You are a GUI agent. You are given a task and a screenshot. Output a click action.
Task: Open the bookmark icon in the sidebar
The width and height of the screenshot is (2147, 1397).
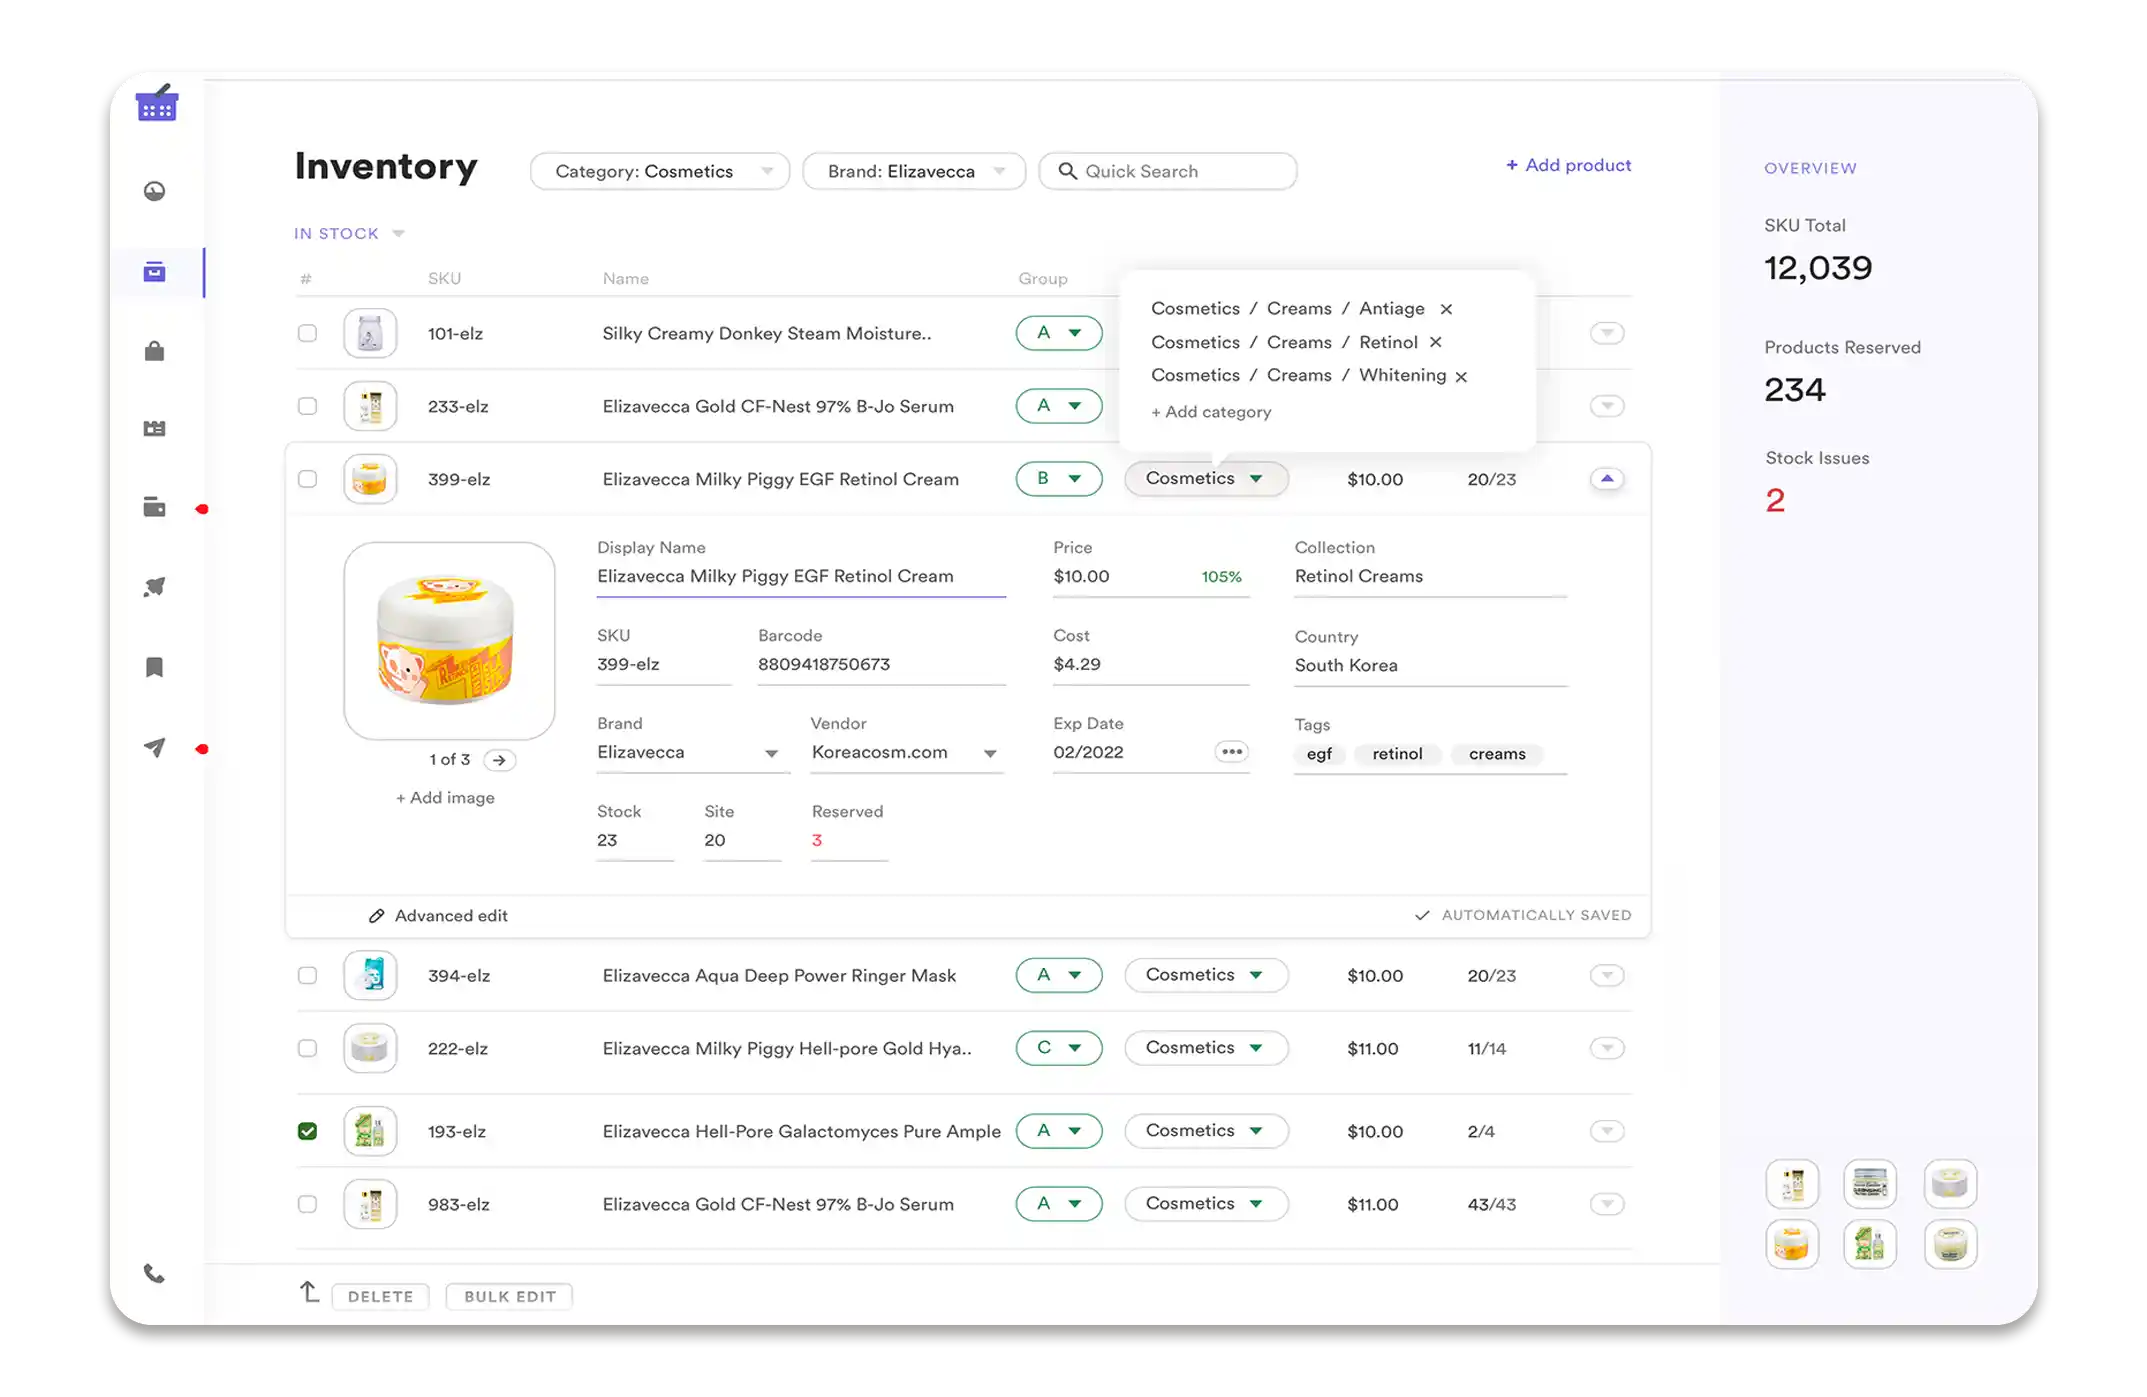pos(155,666)
